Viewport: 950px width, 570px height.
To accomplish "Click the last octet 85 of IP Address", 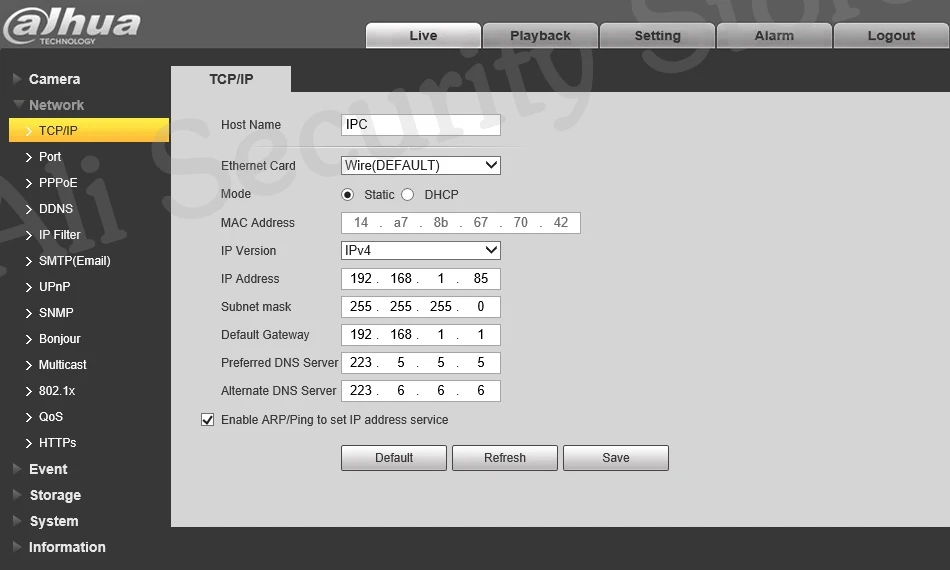I will tap(480, 279).
